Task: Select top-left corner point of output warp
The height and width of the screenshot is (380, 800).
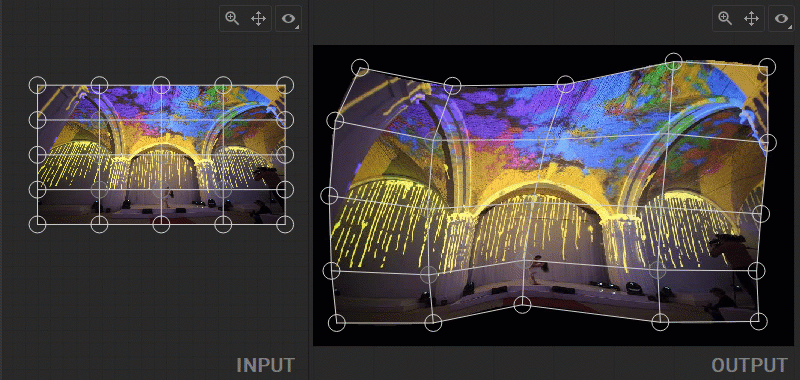Action: [360, 67]
